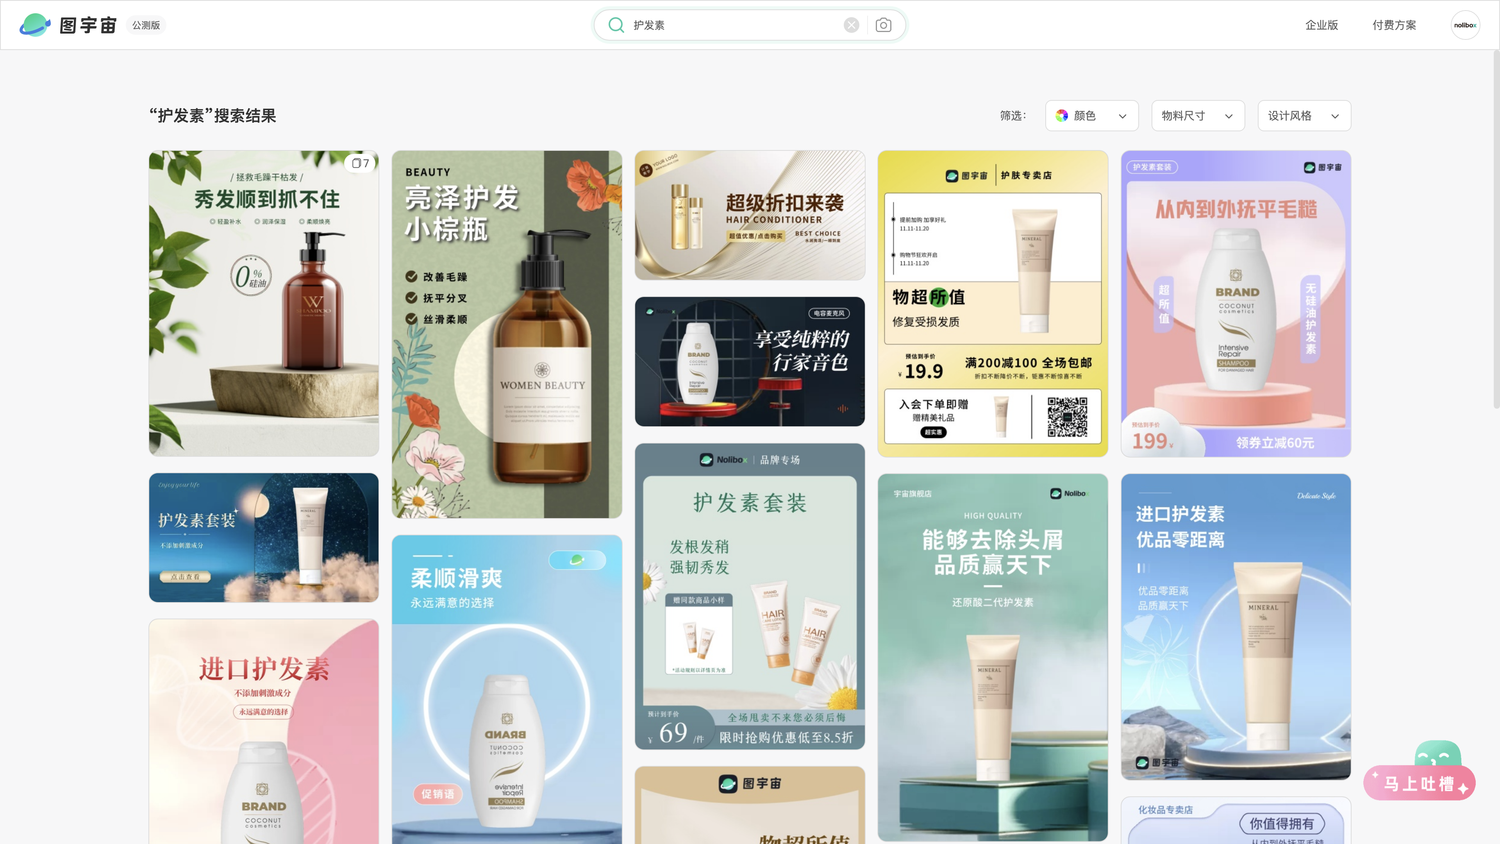Click the 马上吐槽 feedback button

coord(1419,783)
